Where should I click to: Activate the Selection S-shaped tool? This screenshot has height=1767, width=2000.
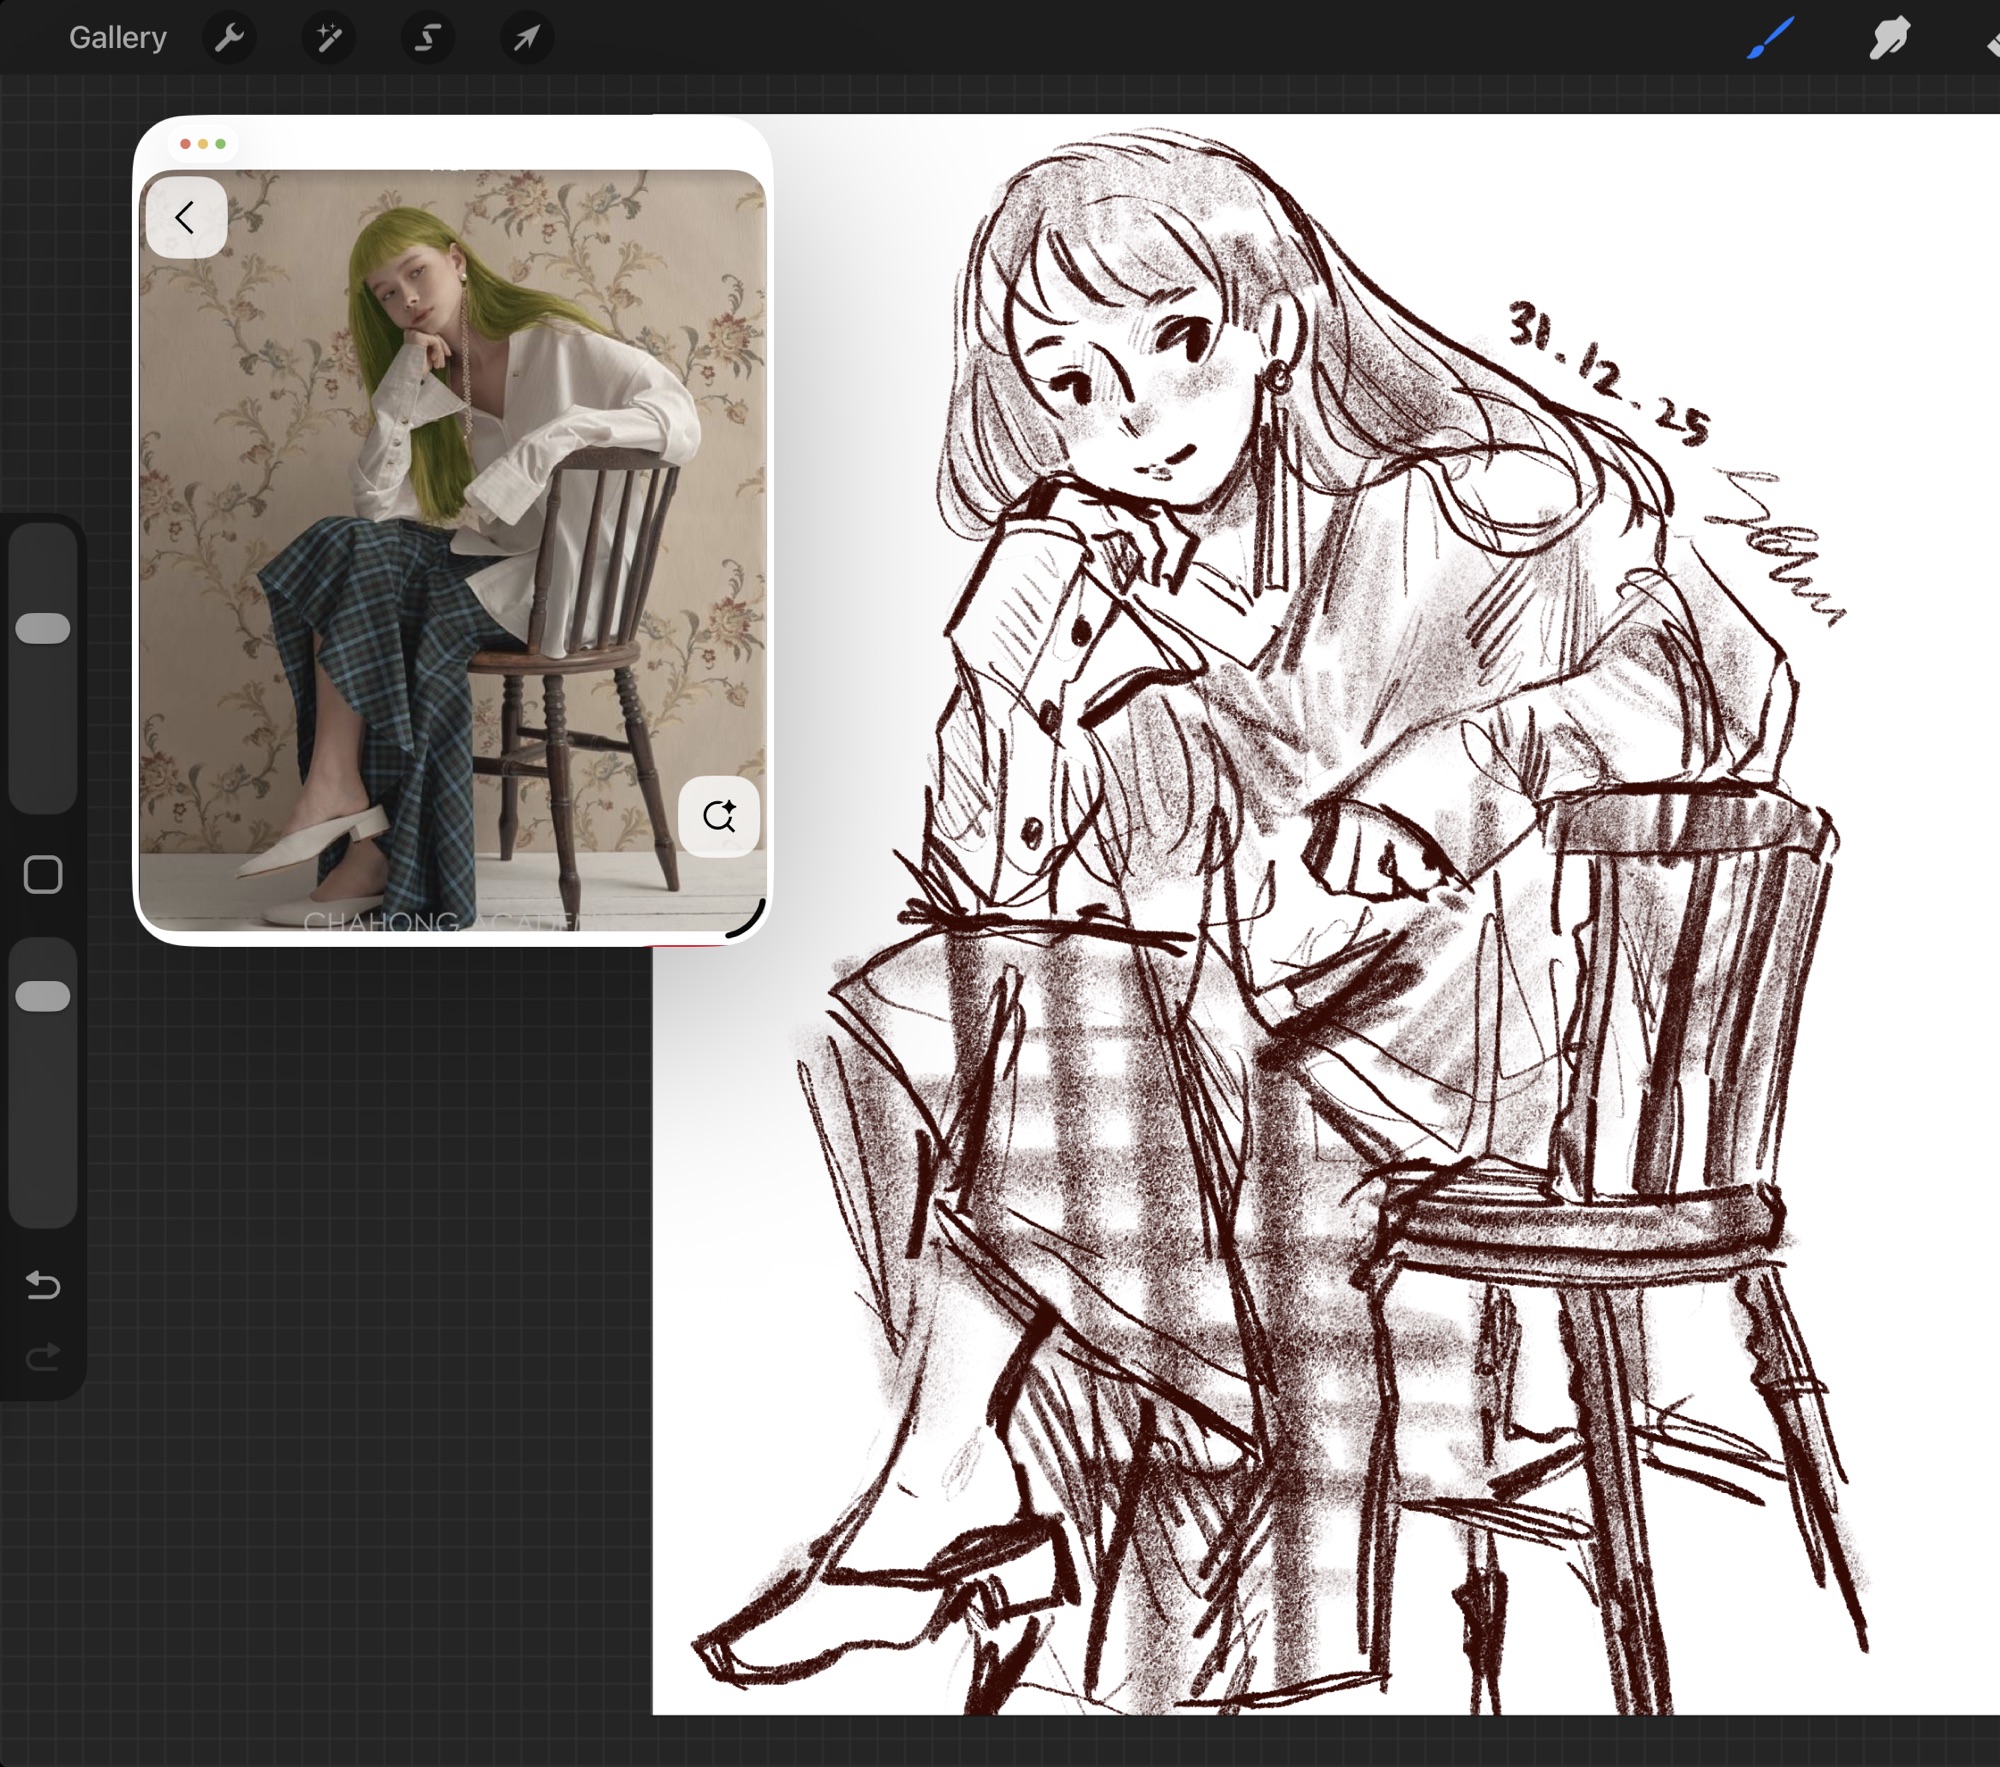tap(427, 38)
